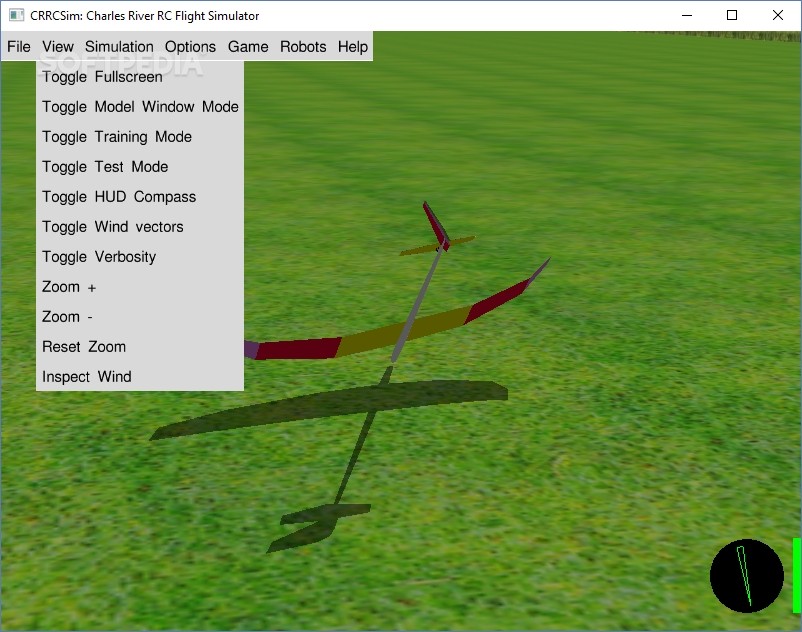802x632 pixels.
Task: Open the File menu
Action: (x=19, y=47)
